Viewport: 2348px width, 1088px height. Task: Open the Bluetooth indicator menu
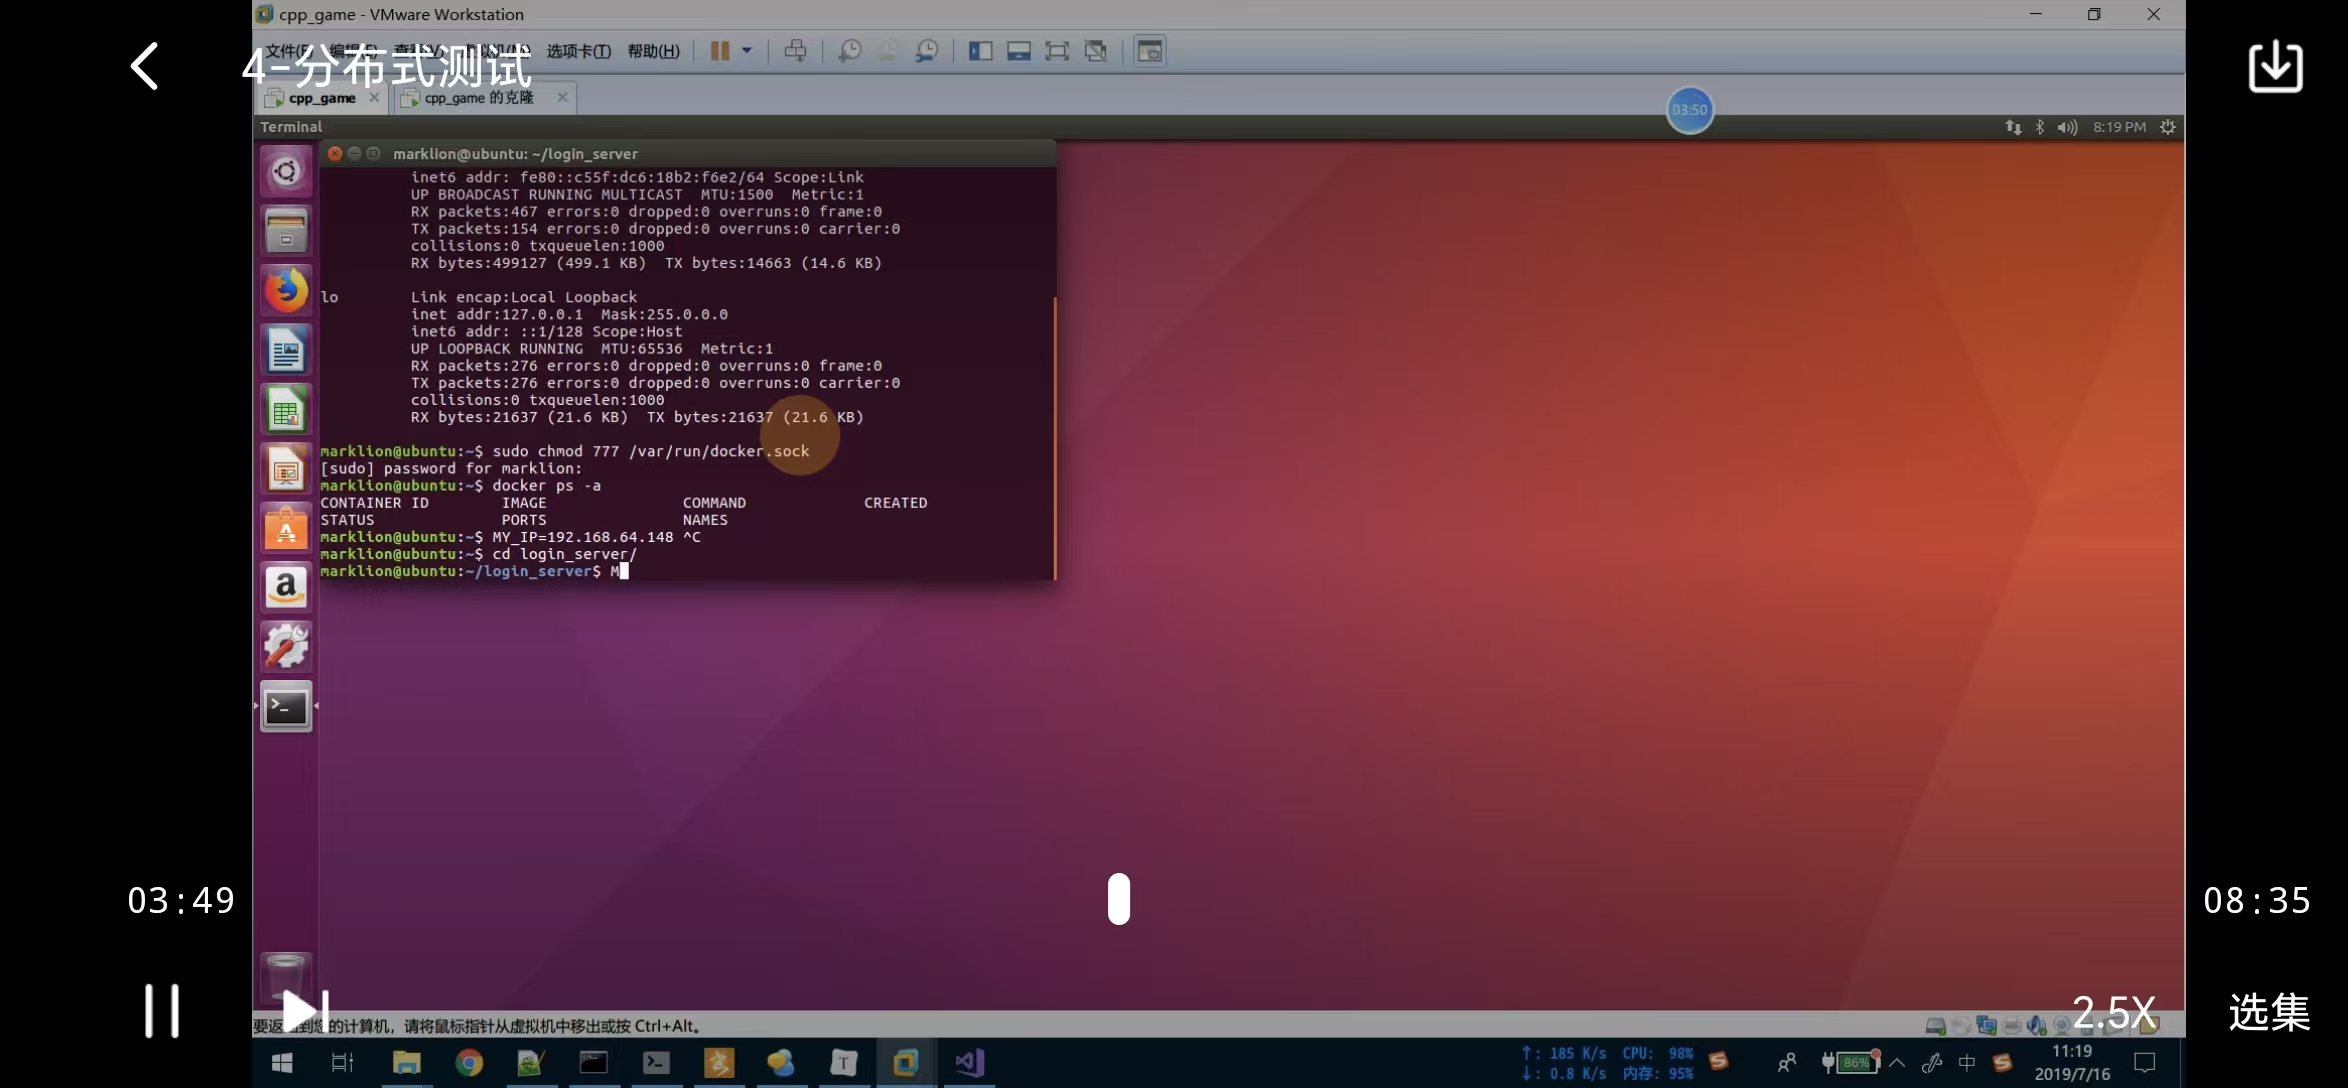click(2040, 127)
